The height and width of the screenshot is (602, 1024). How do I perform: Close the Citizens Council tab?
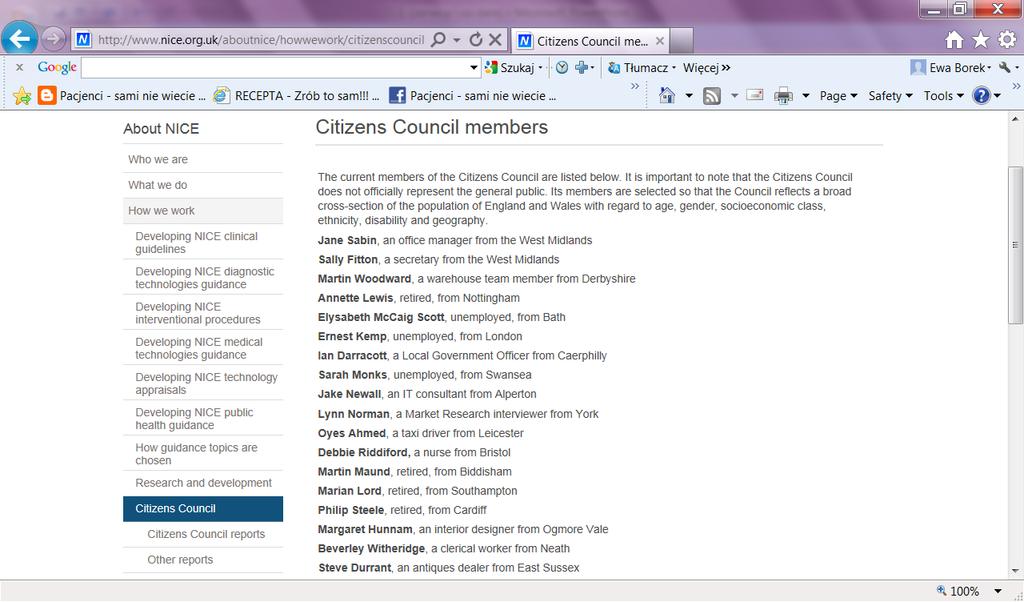(x=660, y=41)
